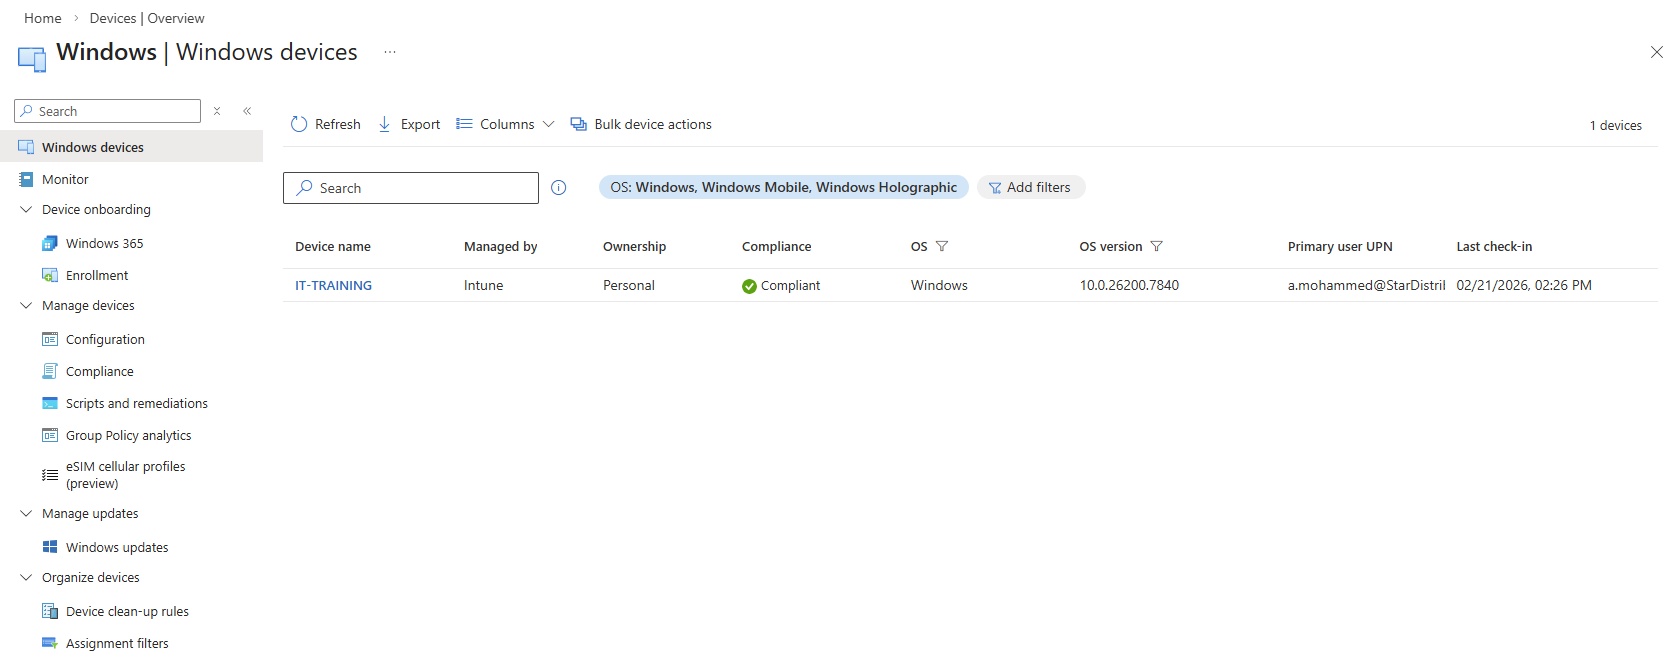Viewport: 1676px width, 659px height.
Task: Filter by OS column funnel icon
Action: point(941,246)
